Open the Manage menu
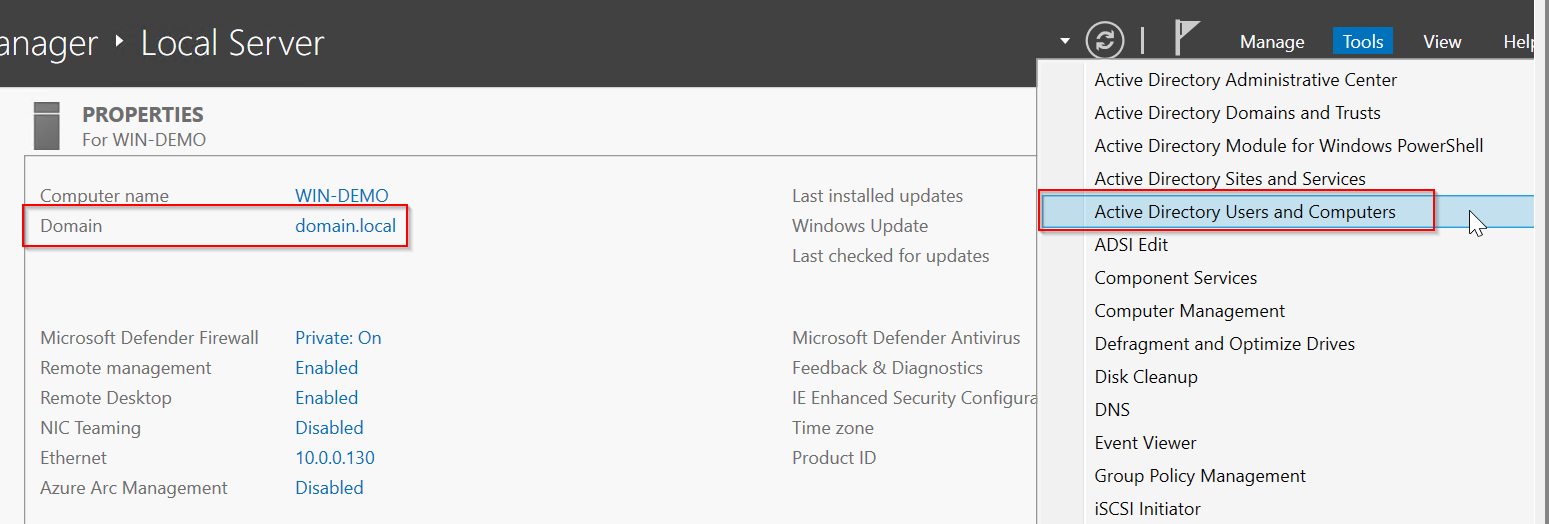This screenshot has height=524, width=1549. (x=1272, y=41)
